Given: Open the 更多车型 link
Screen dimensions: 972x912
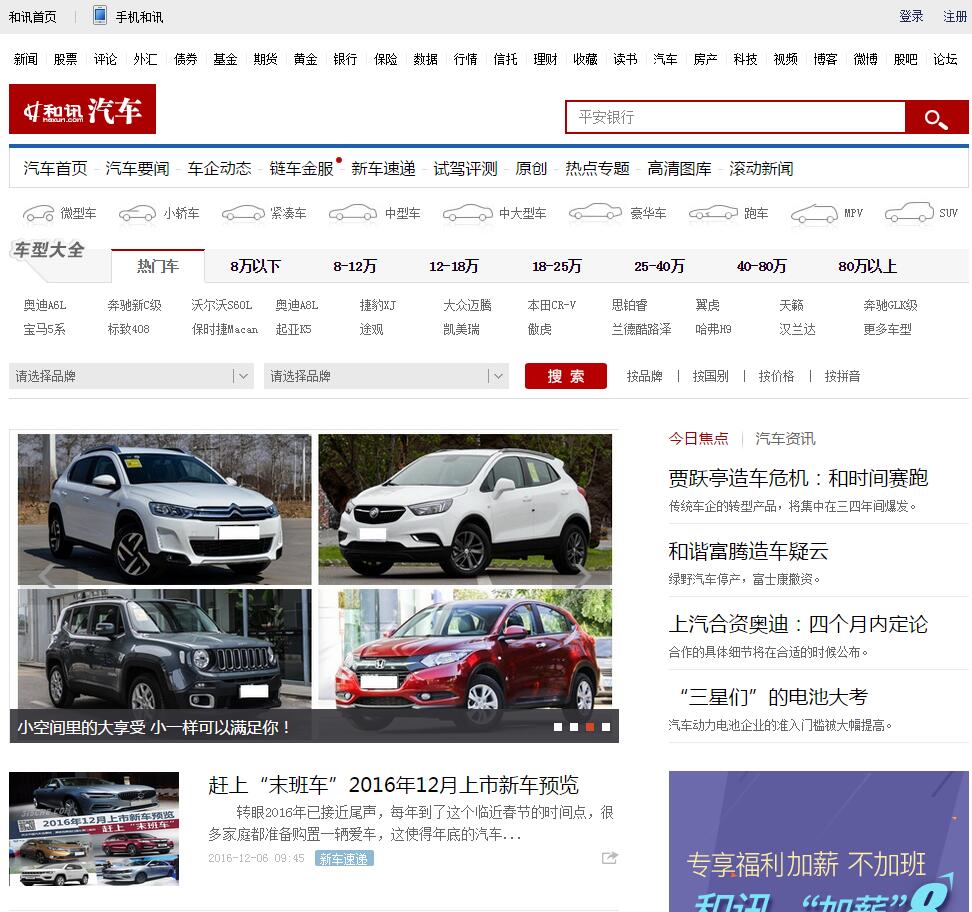Looking at the screenshot, I should coord(887,329).
